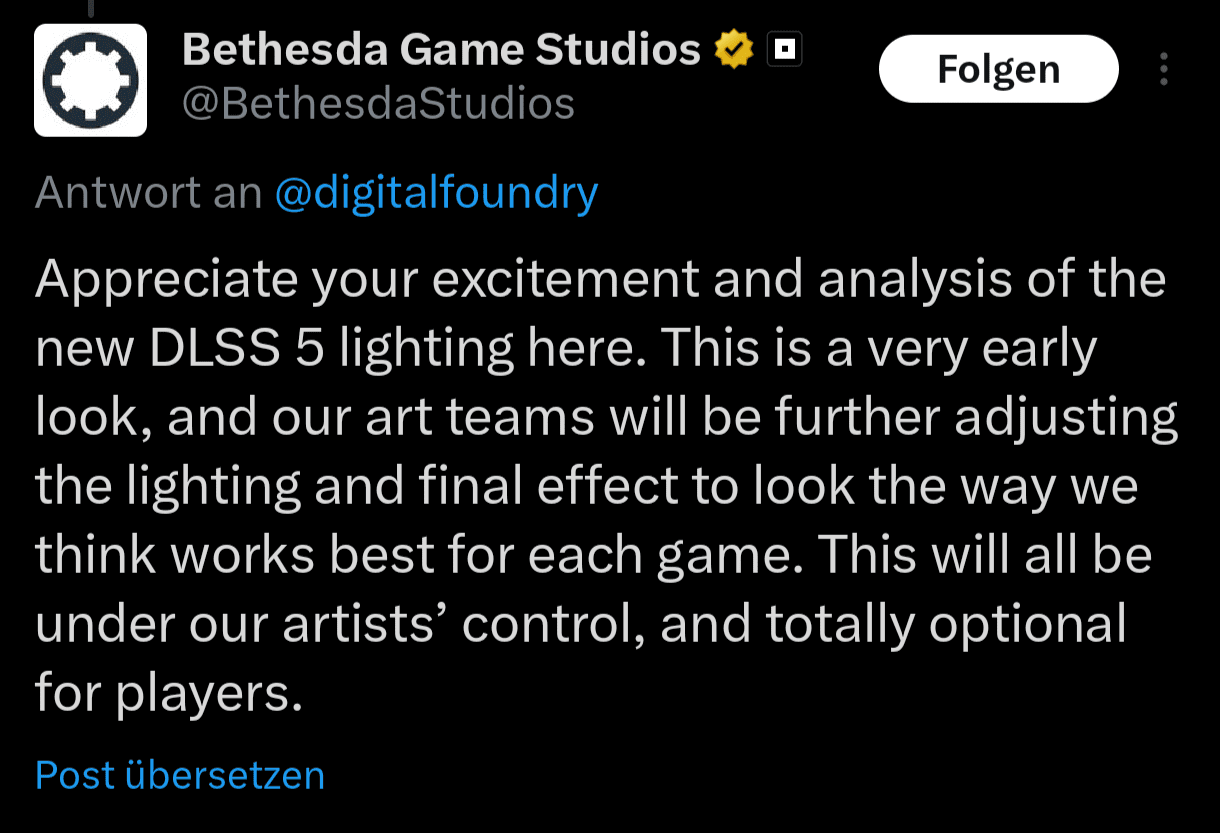
Task: Click the word "artists'" in the post
Action: pos(365,625)
